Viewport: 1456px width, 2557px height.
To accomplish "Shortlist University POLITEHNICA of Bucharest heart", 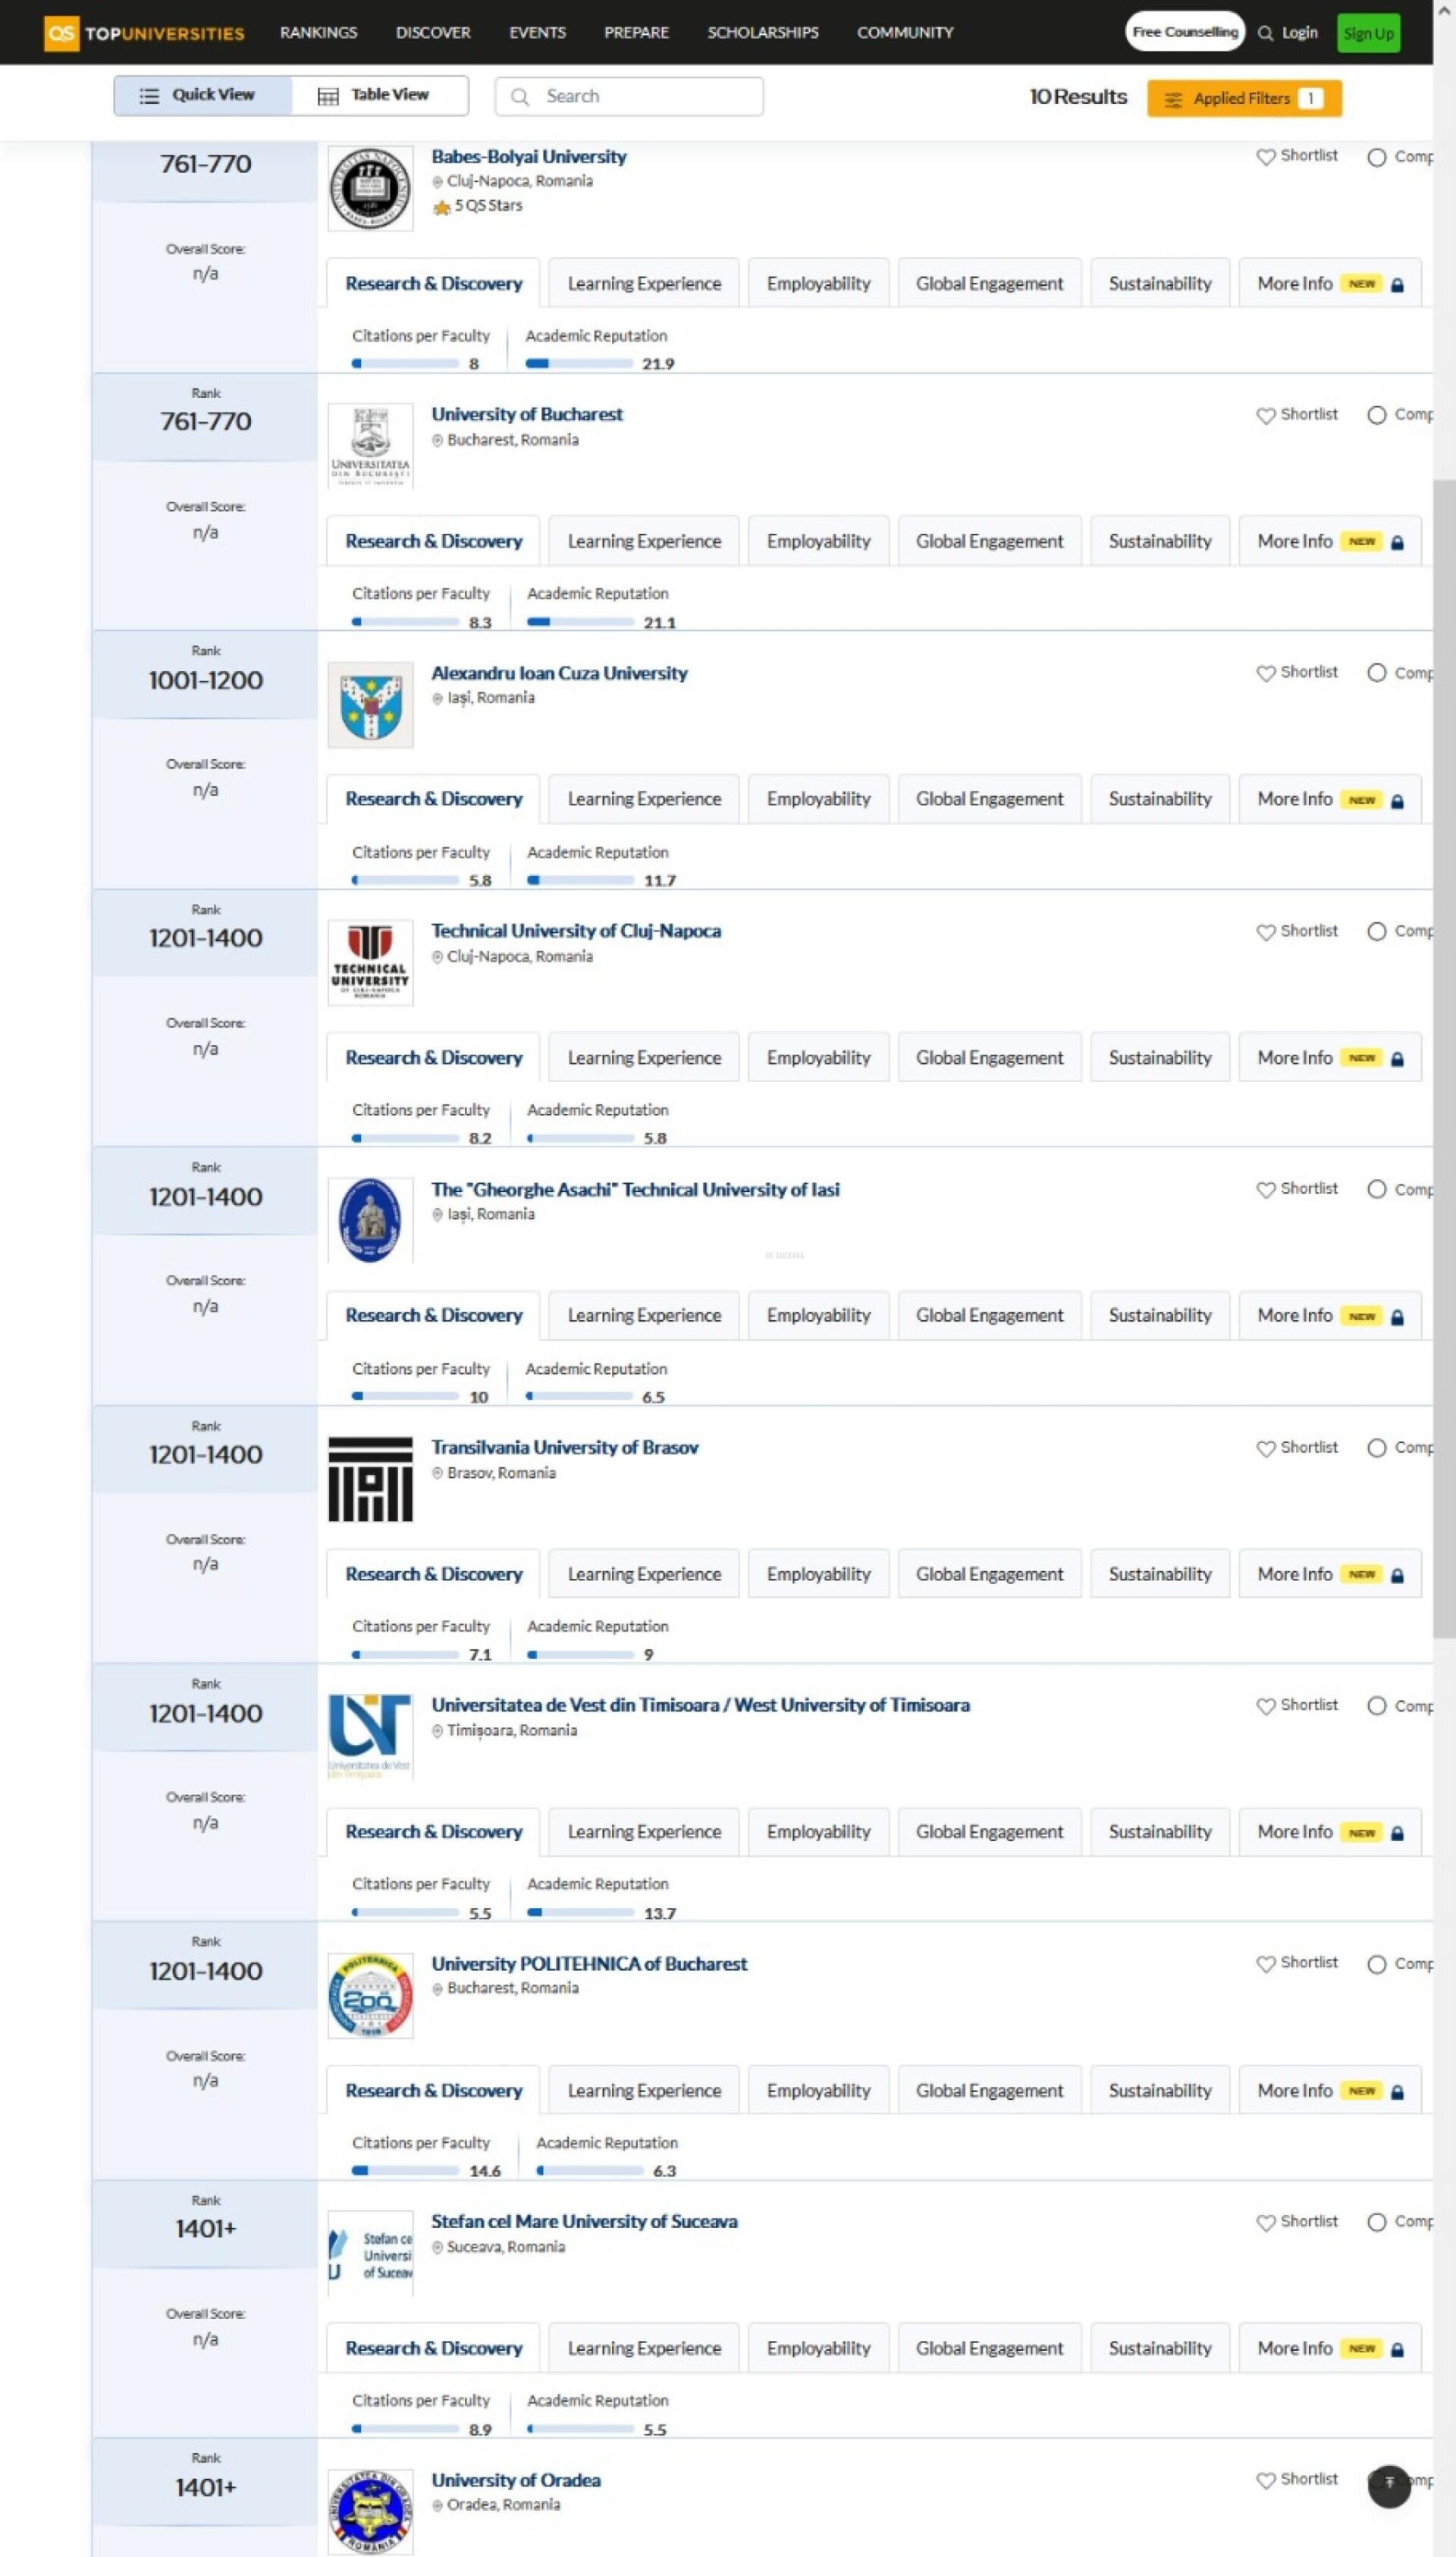I will click(x=1265, y=1964).
